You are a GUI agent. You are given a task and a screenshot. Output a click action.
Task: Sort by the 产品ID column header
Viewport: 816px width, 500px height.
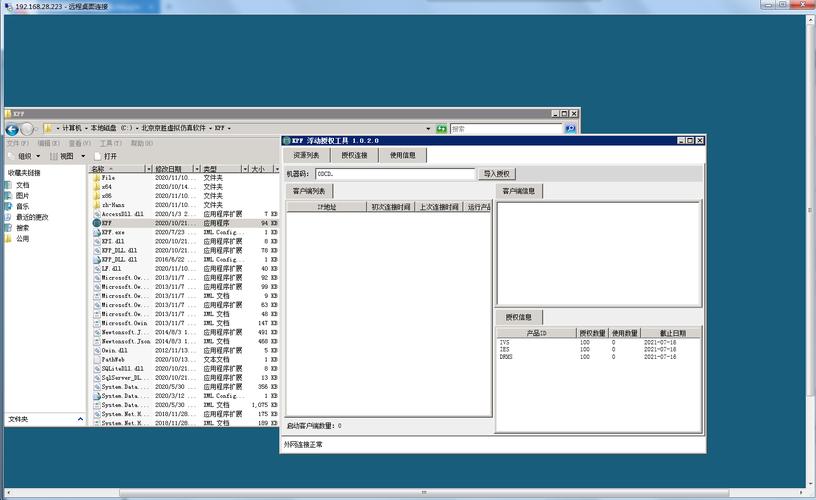pyautogui.click(x=537, y=333)
